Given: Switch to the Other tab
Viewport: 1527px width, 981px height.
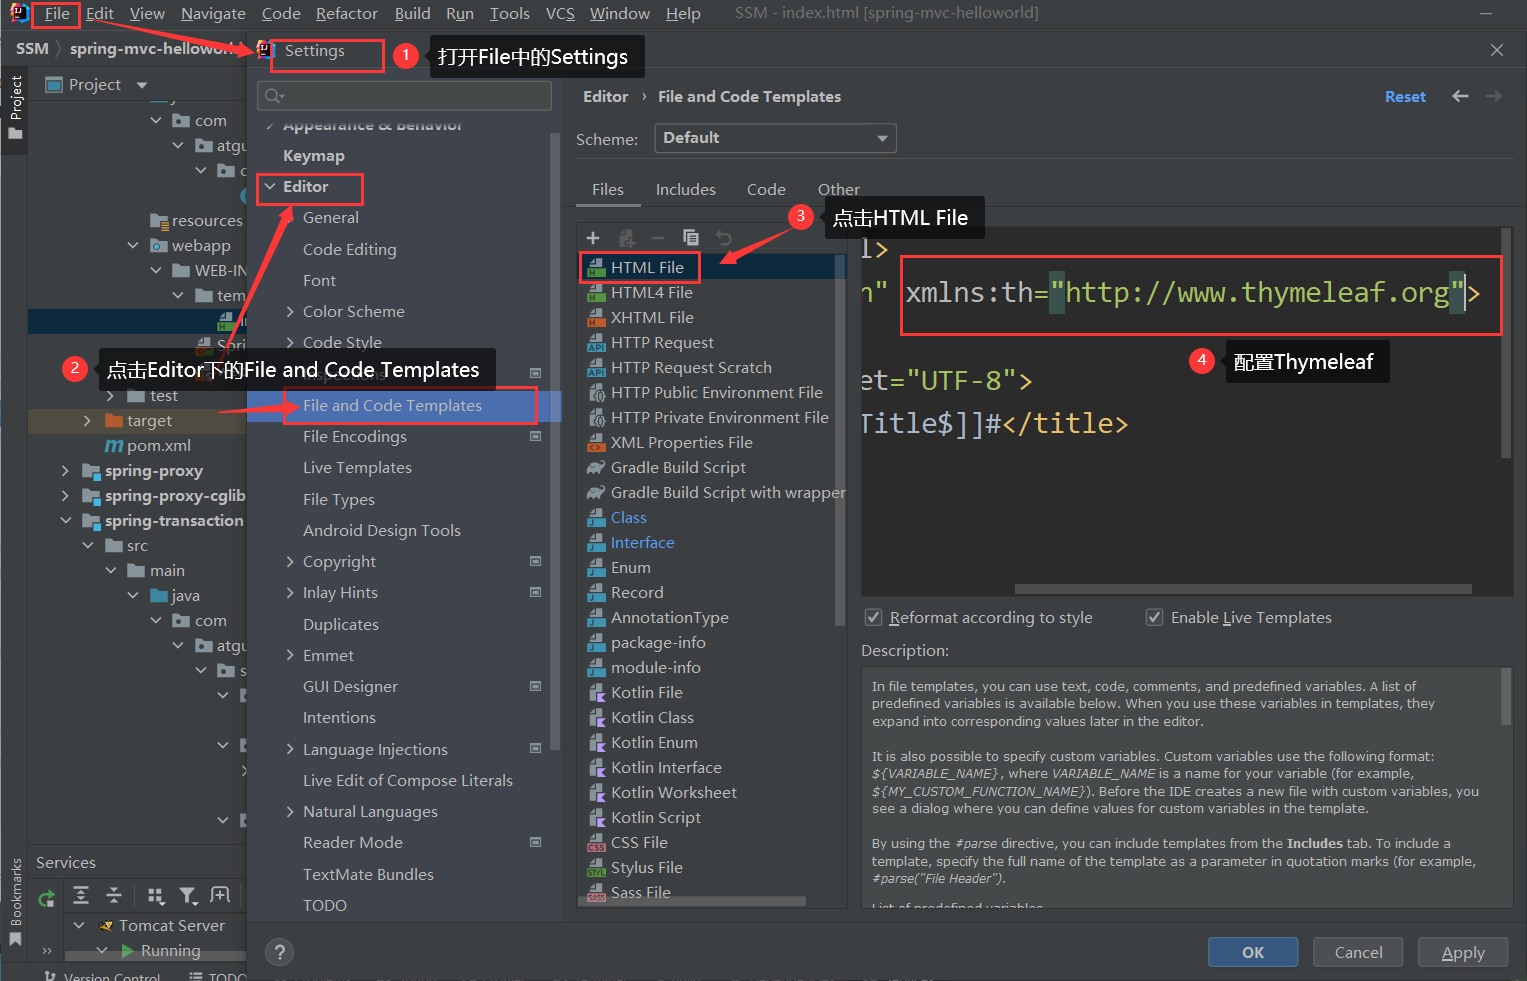Looking at the screenshot, I should (838, 189).
